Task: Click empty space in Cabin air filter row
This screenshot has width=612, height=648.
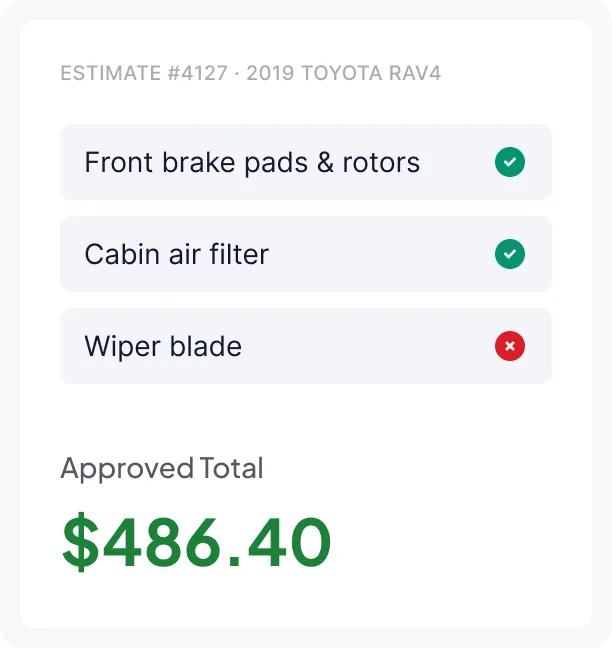Action: coord(380,254)
